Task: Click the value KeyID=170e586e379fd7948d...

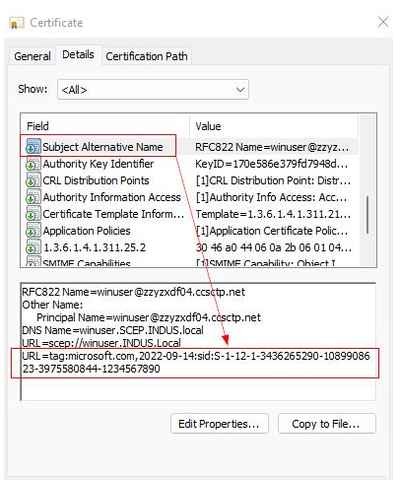Action: (x=272, y=164)
